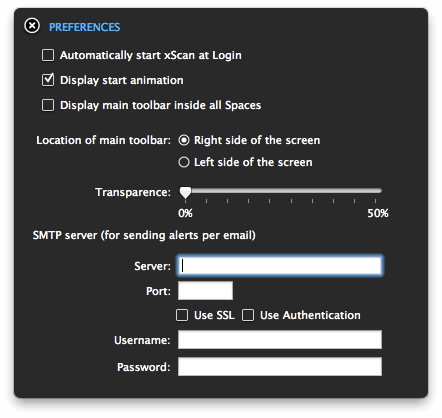Screen dimensions: 442x418
Task: Select Right side of the screen option
Action: point(184,140)
